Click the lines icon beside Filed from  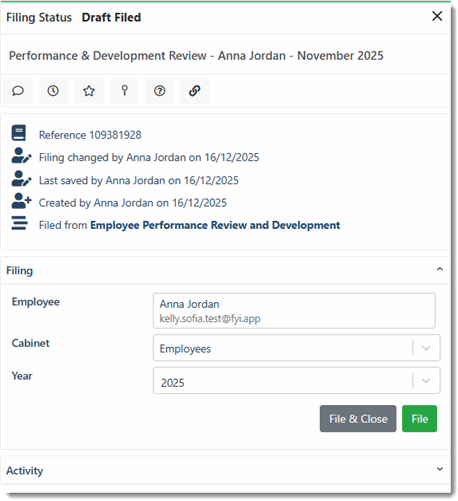[x=19, y=223]
